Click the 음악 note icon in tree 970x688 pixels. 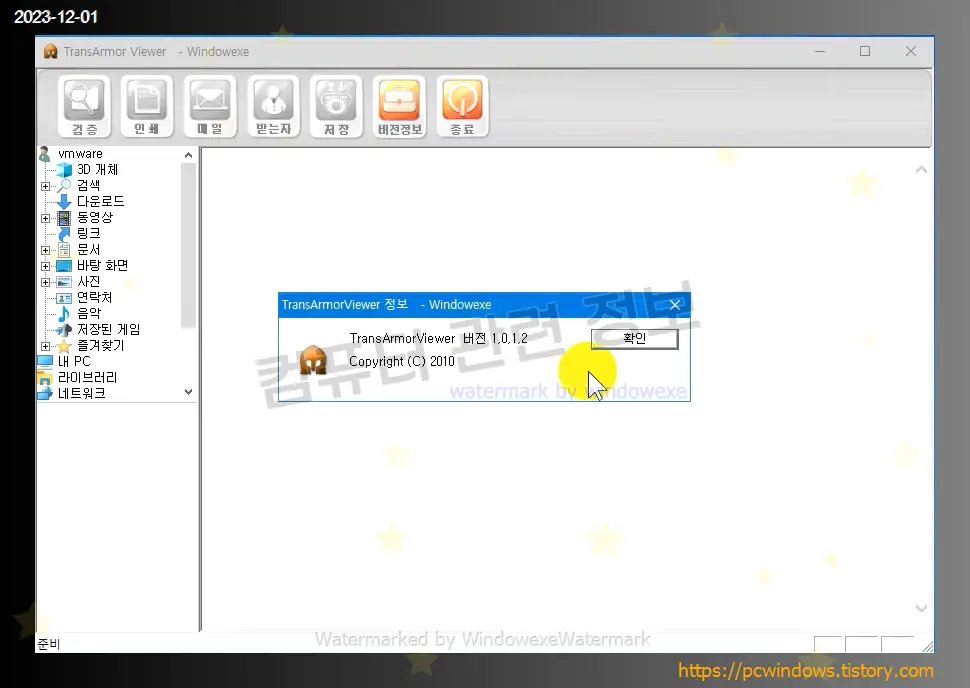64,314
